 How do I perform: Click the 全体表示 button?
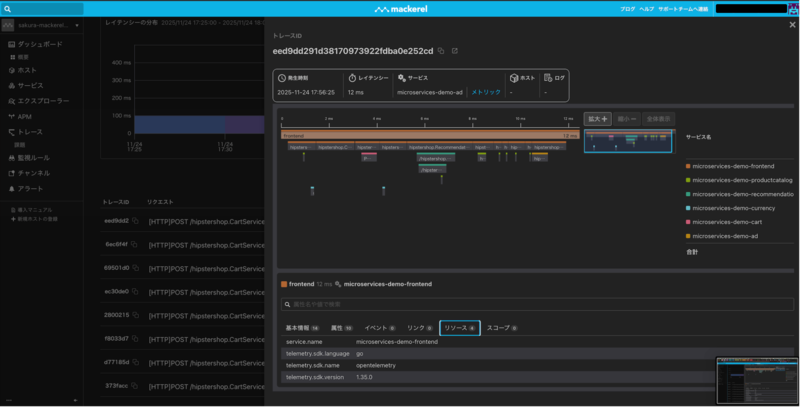point(659,119)
